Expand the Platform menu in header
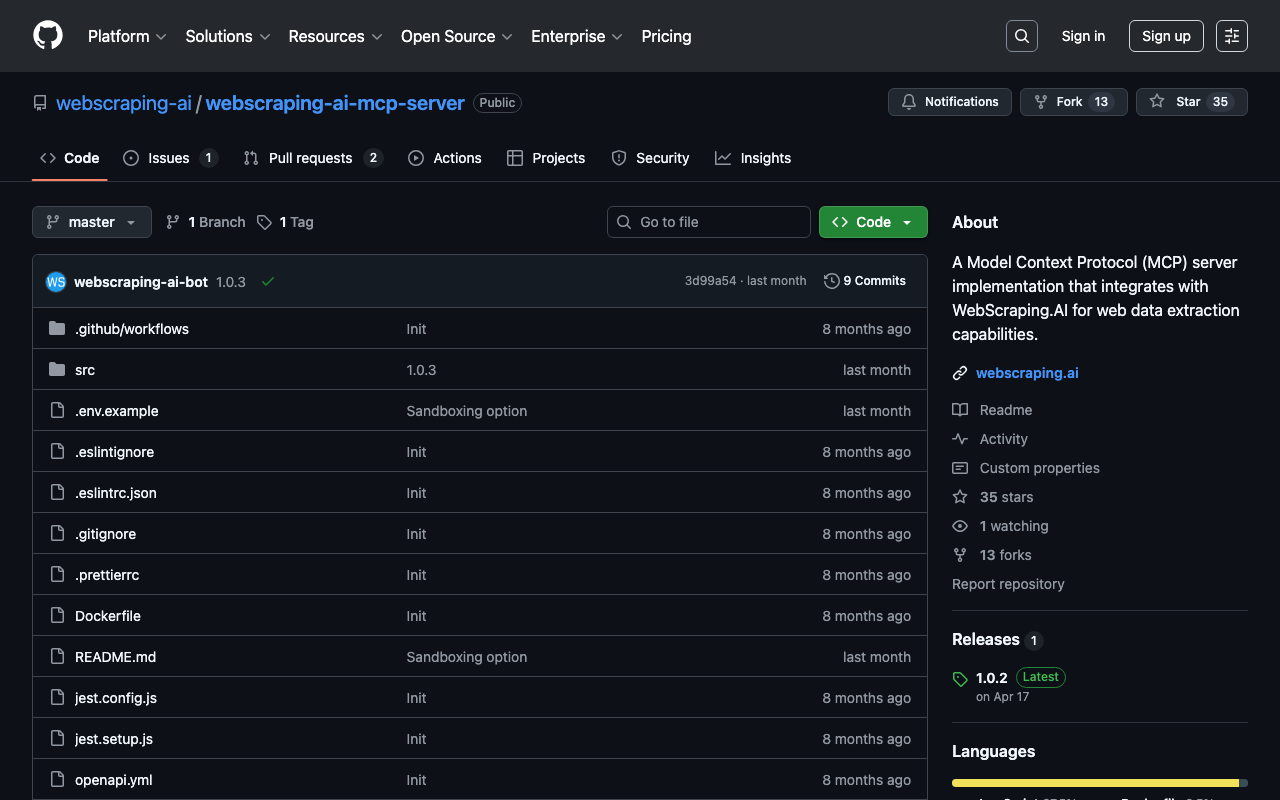 (127, 36)
